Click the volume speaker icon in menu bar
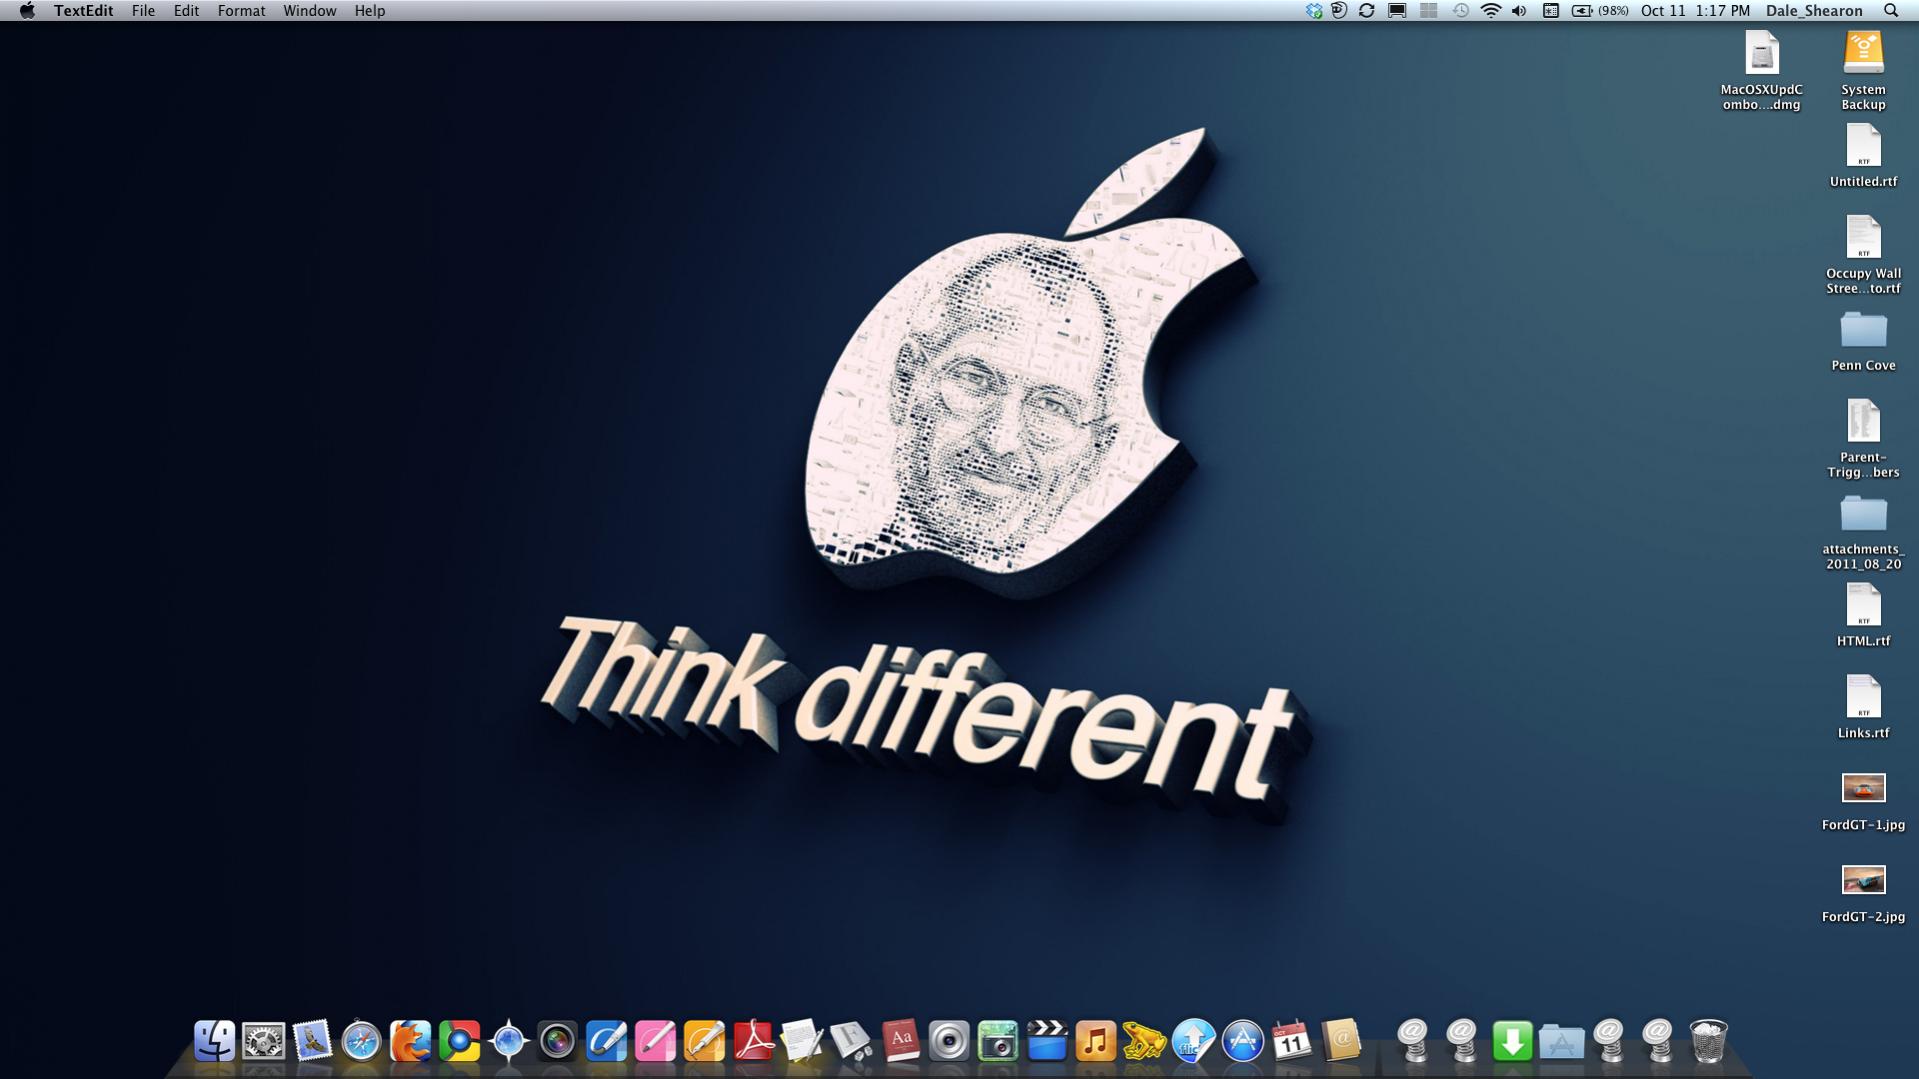This screenshot has width=1919, height=1079. tap(1519, 10)
